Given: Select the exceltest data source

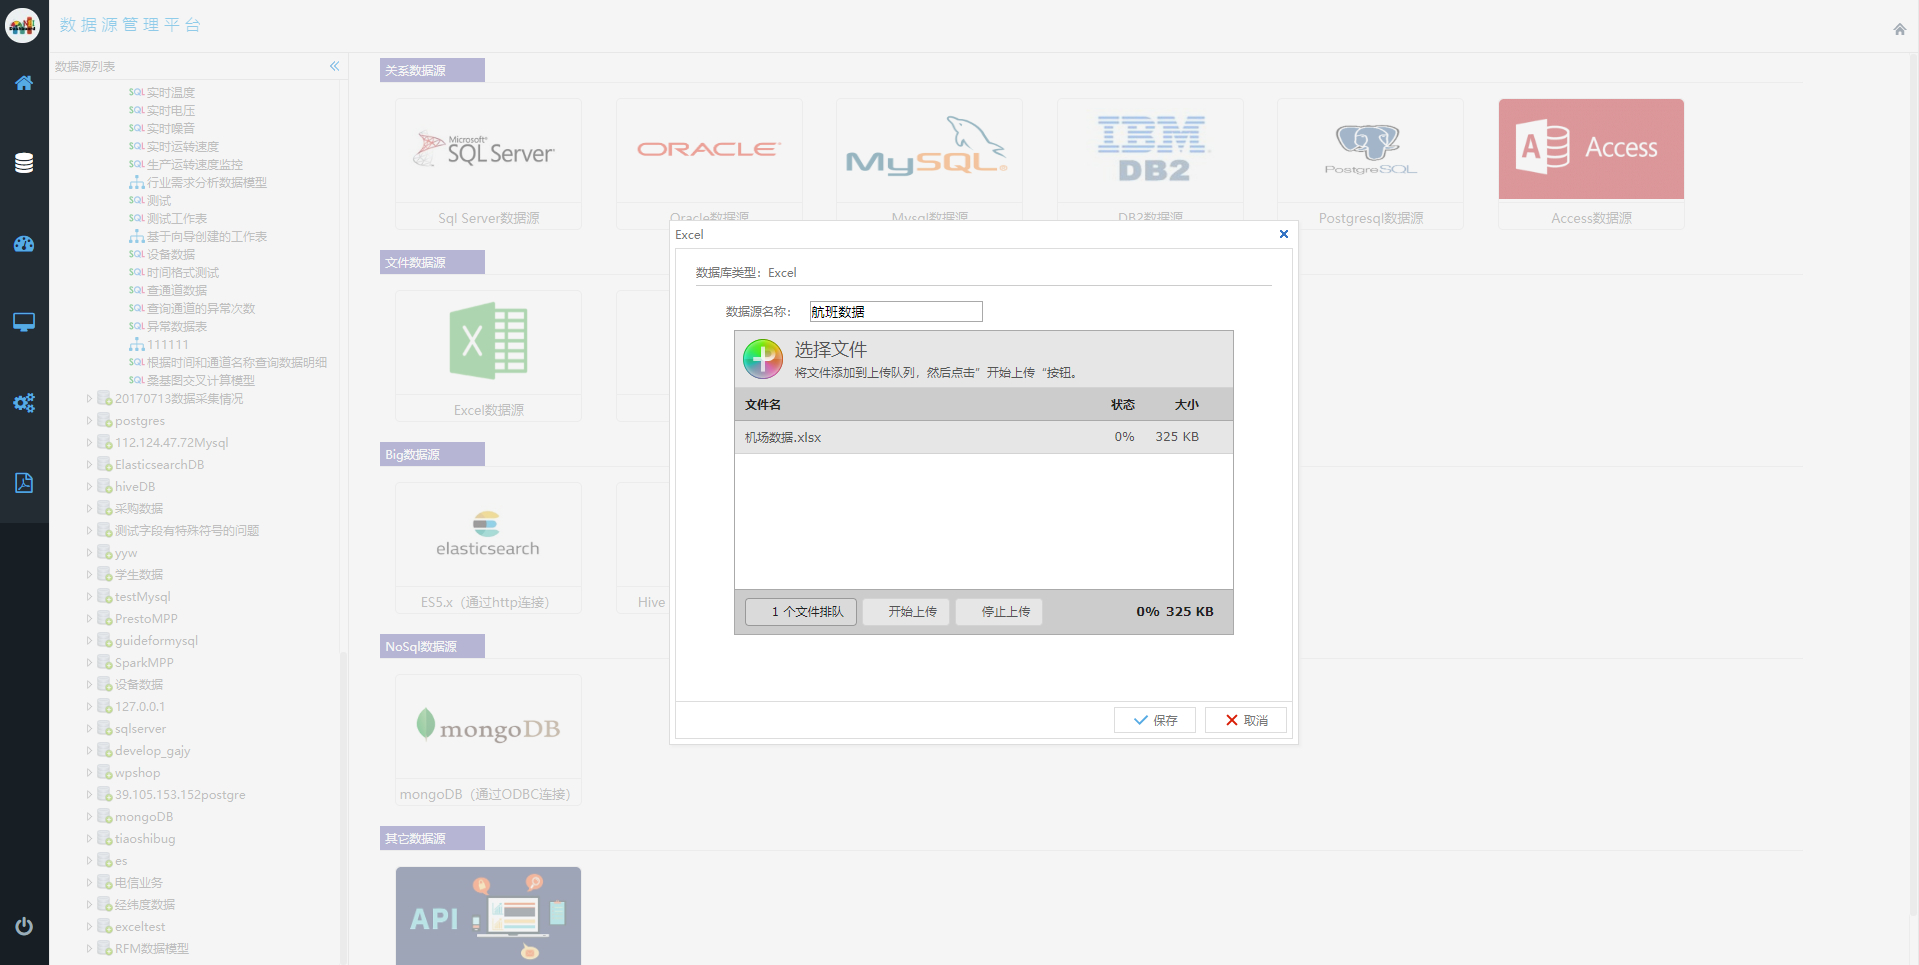Looking at the screenshot, I should click(x=139, y=927).
